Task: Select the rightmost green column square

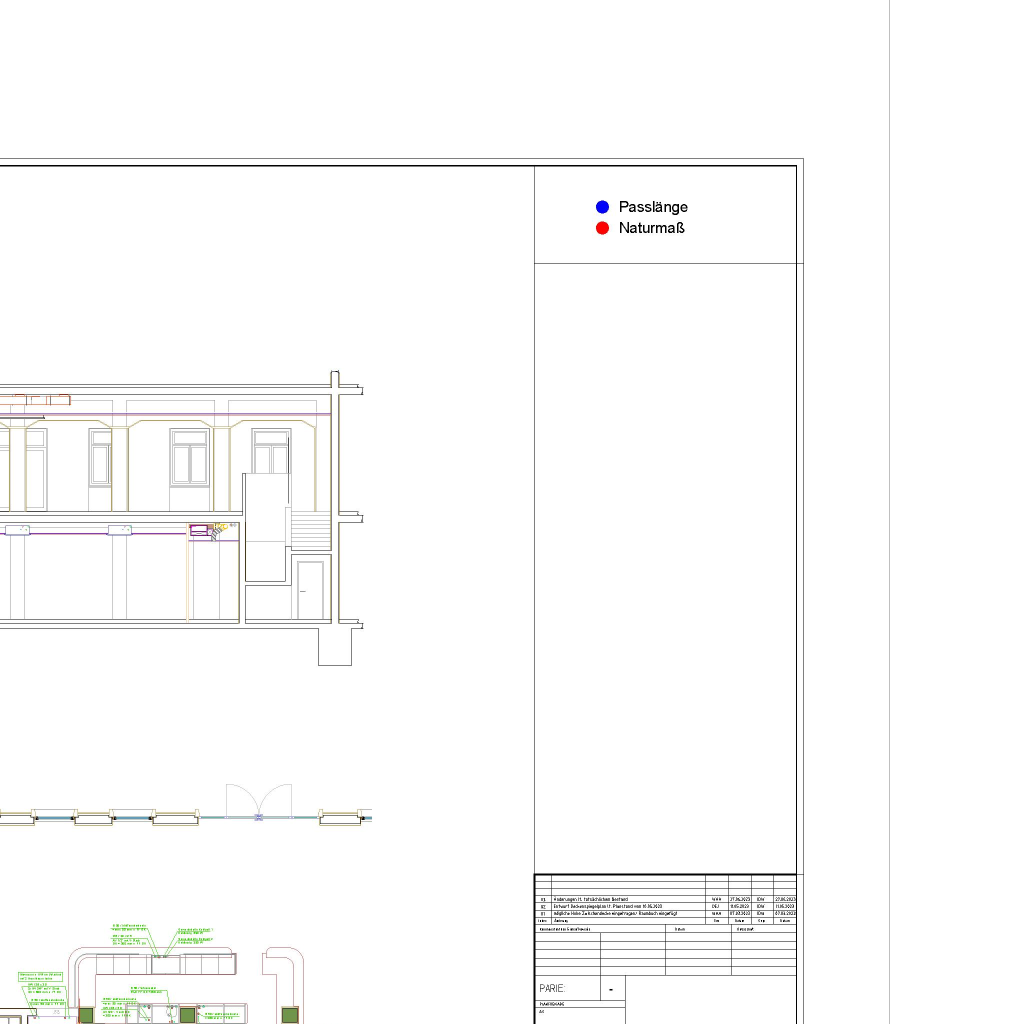Action: (x=290, y=1015)
